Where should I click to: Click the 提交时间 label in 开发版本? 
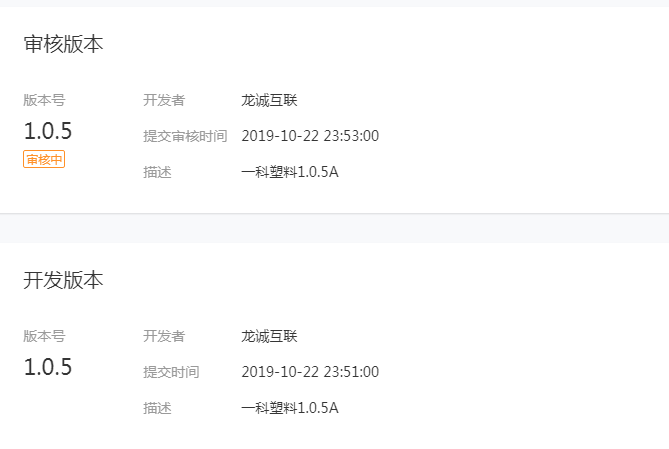171,372
